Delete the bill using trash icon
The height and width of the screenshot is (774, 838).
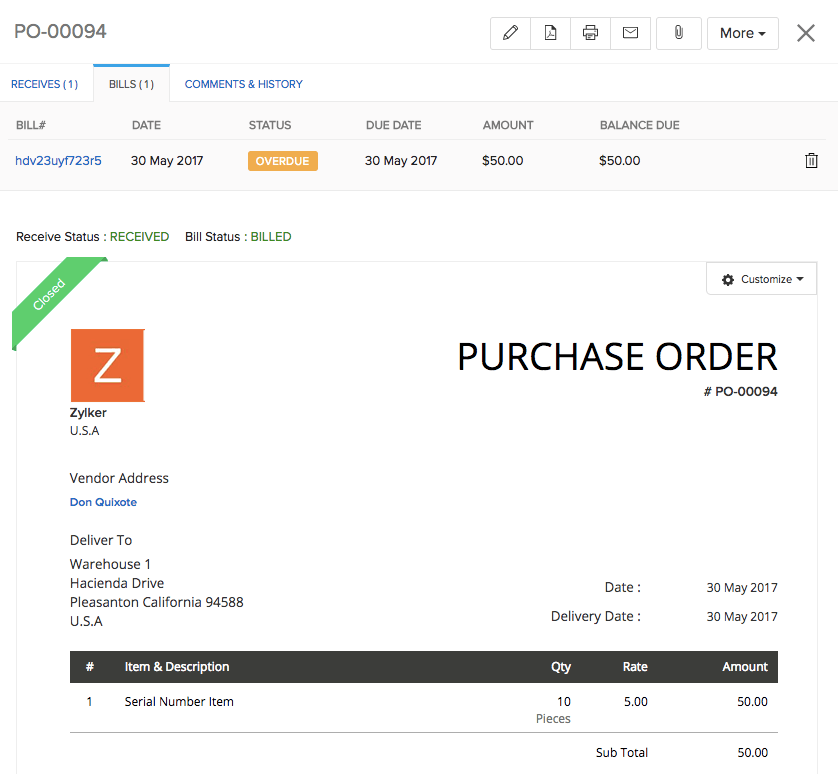[811, 160]
